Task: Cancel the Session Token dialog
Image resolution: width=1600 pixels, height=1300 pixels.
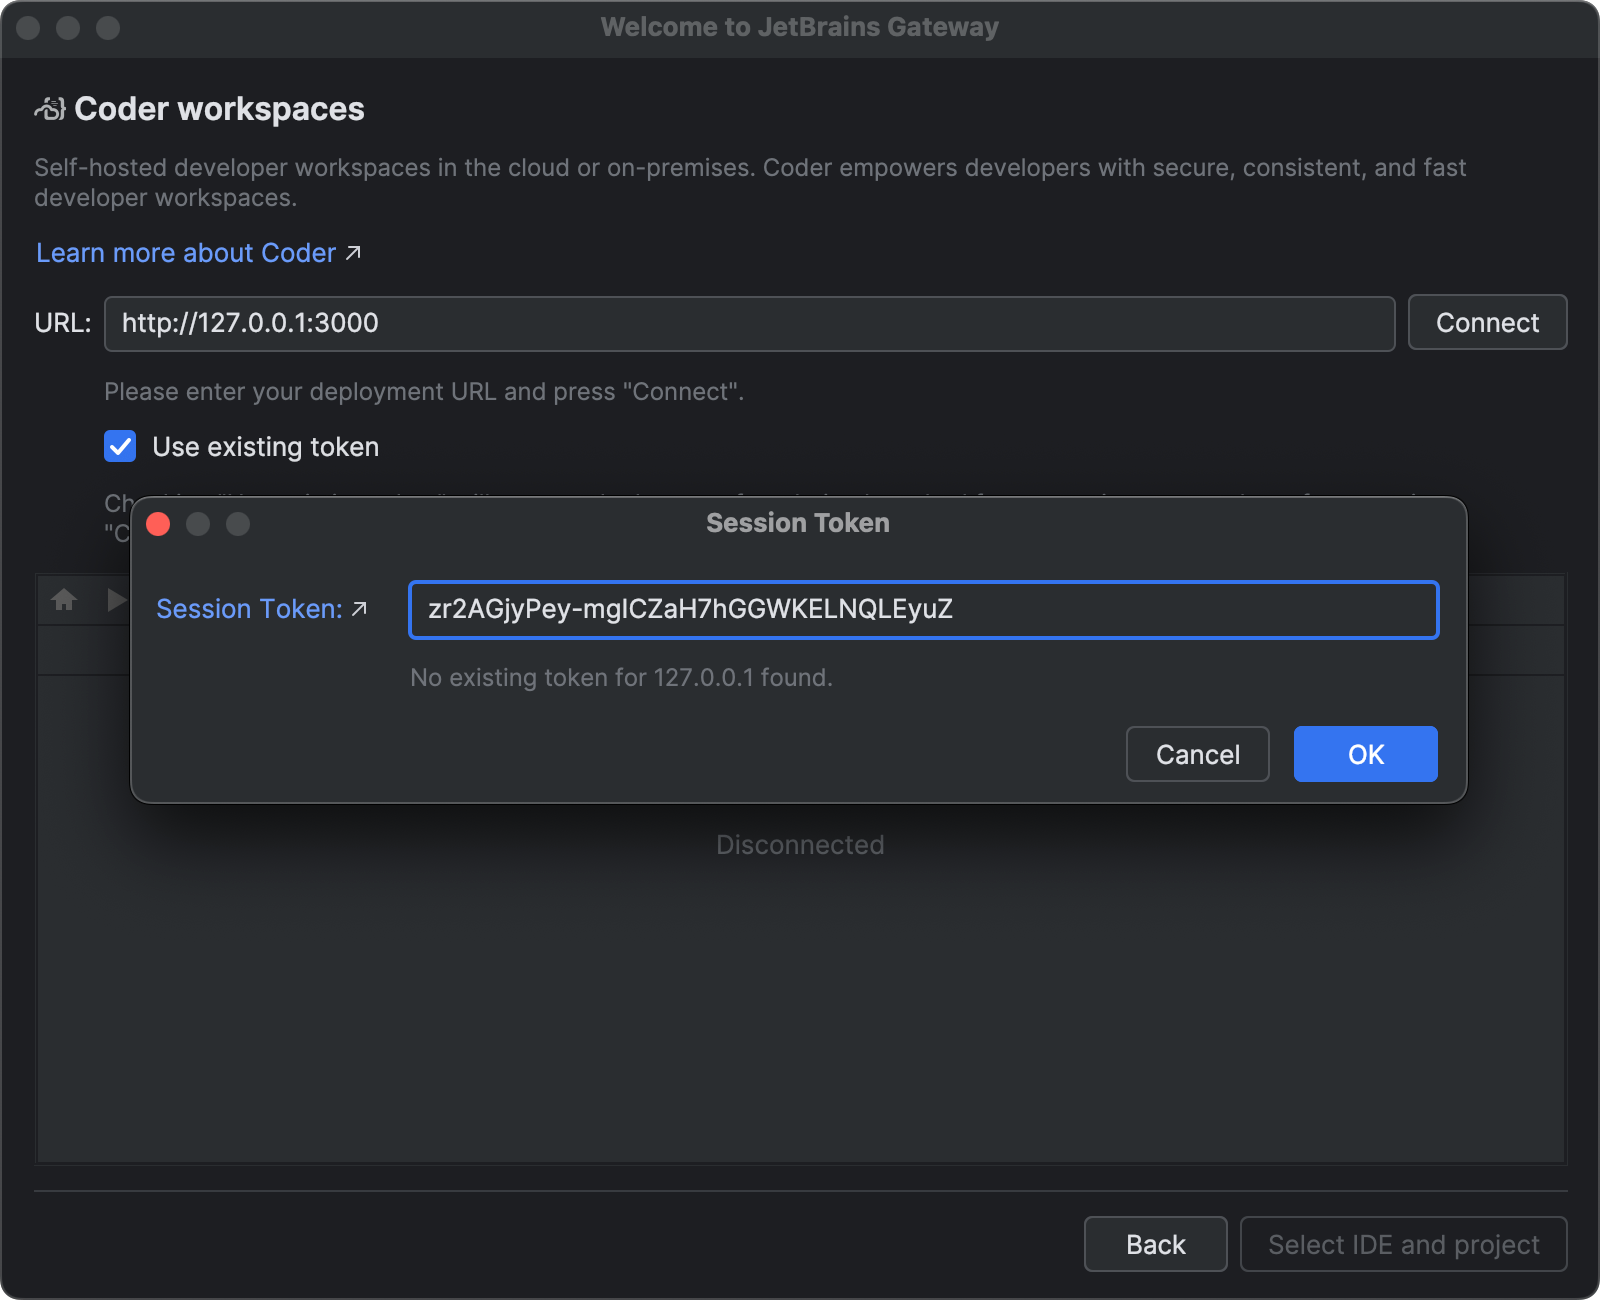Action: coord(1197,754)
